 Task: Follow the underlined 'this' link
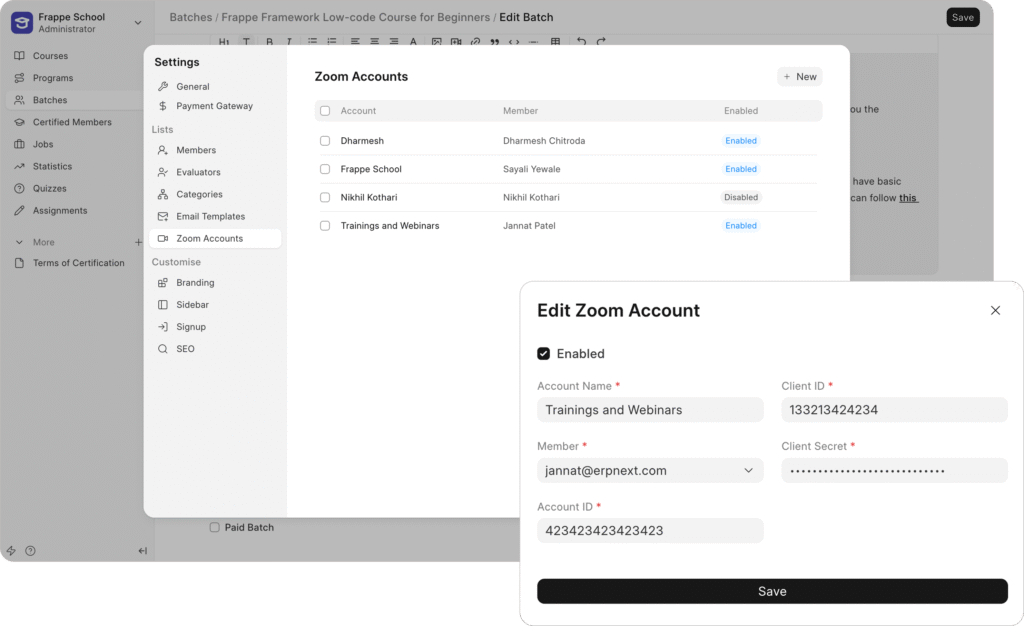click(908, 198)
